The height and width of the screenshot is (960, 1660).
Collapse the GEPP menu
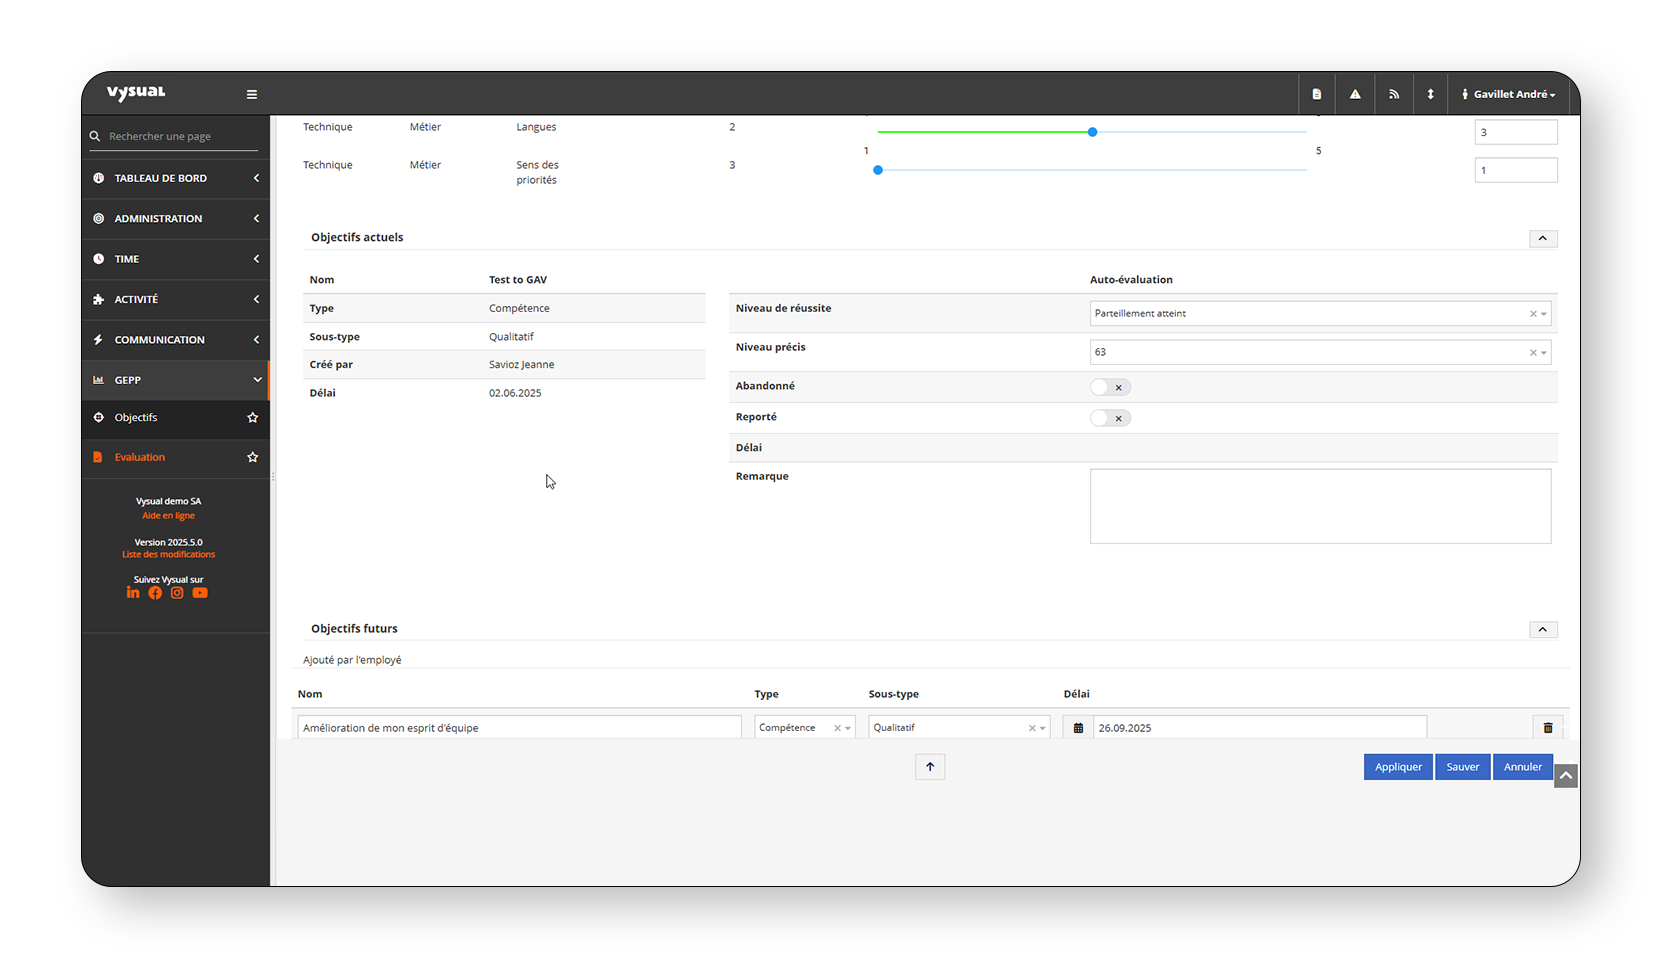point(176,380)
